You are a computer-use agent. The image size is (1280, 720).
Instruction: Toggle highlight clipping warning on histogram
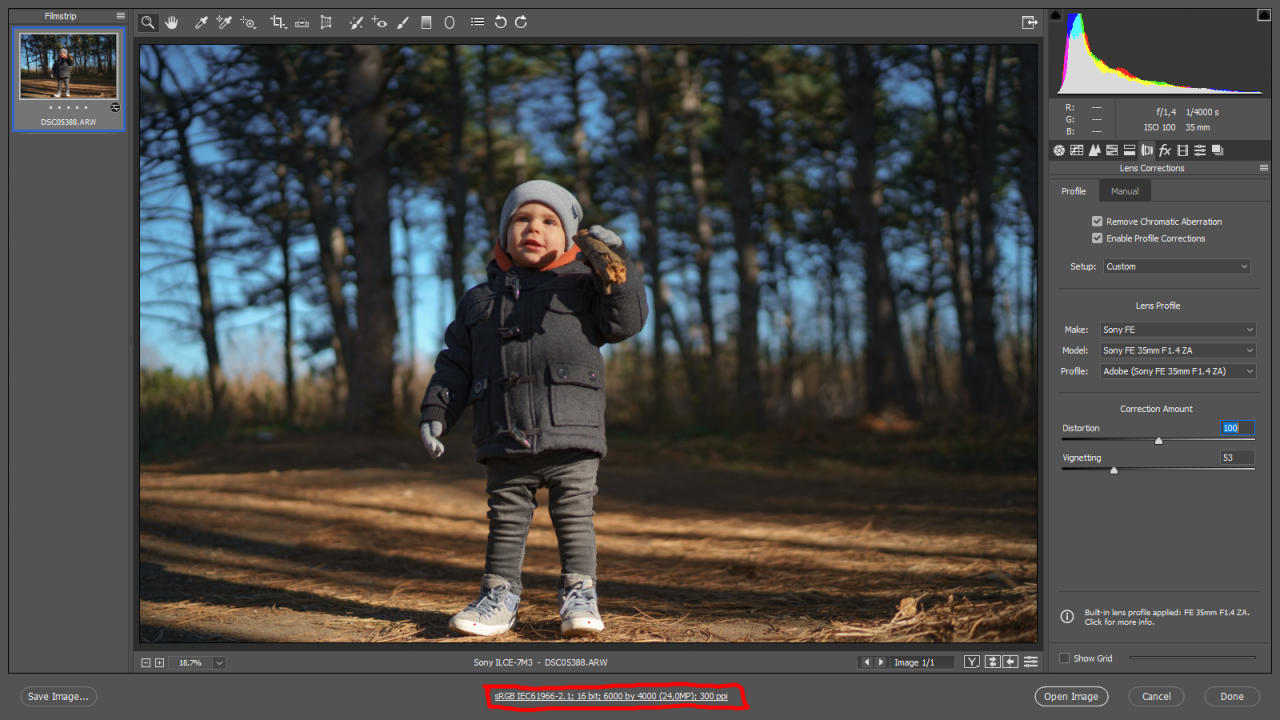(1263, 15)
